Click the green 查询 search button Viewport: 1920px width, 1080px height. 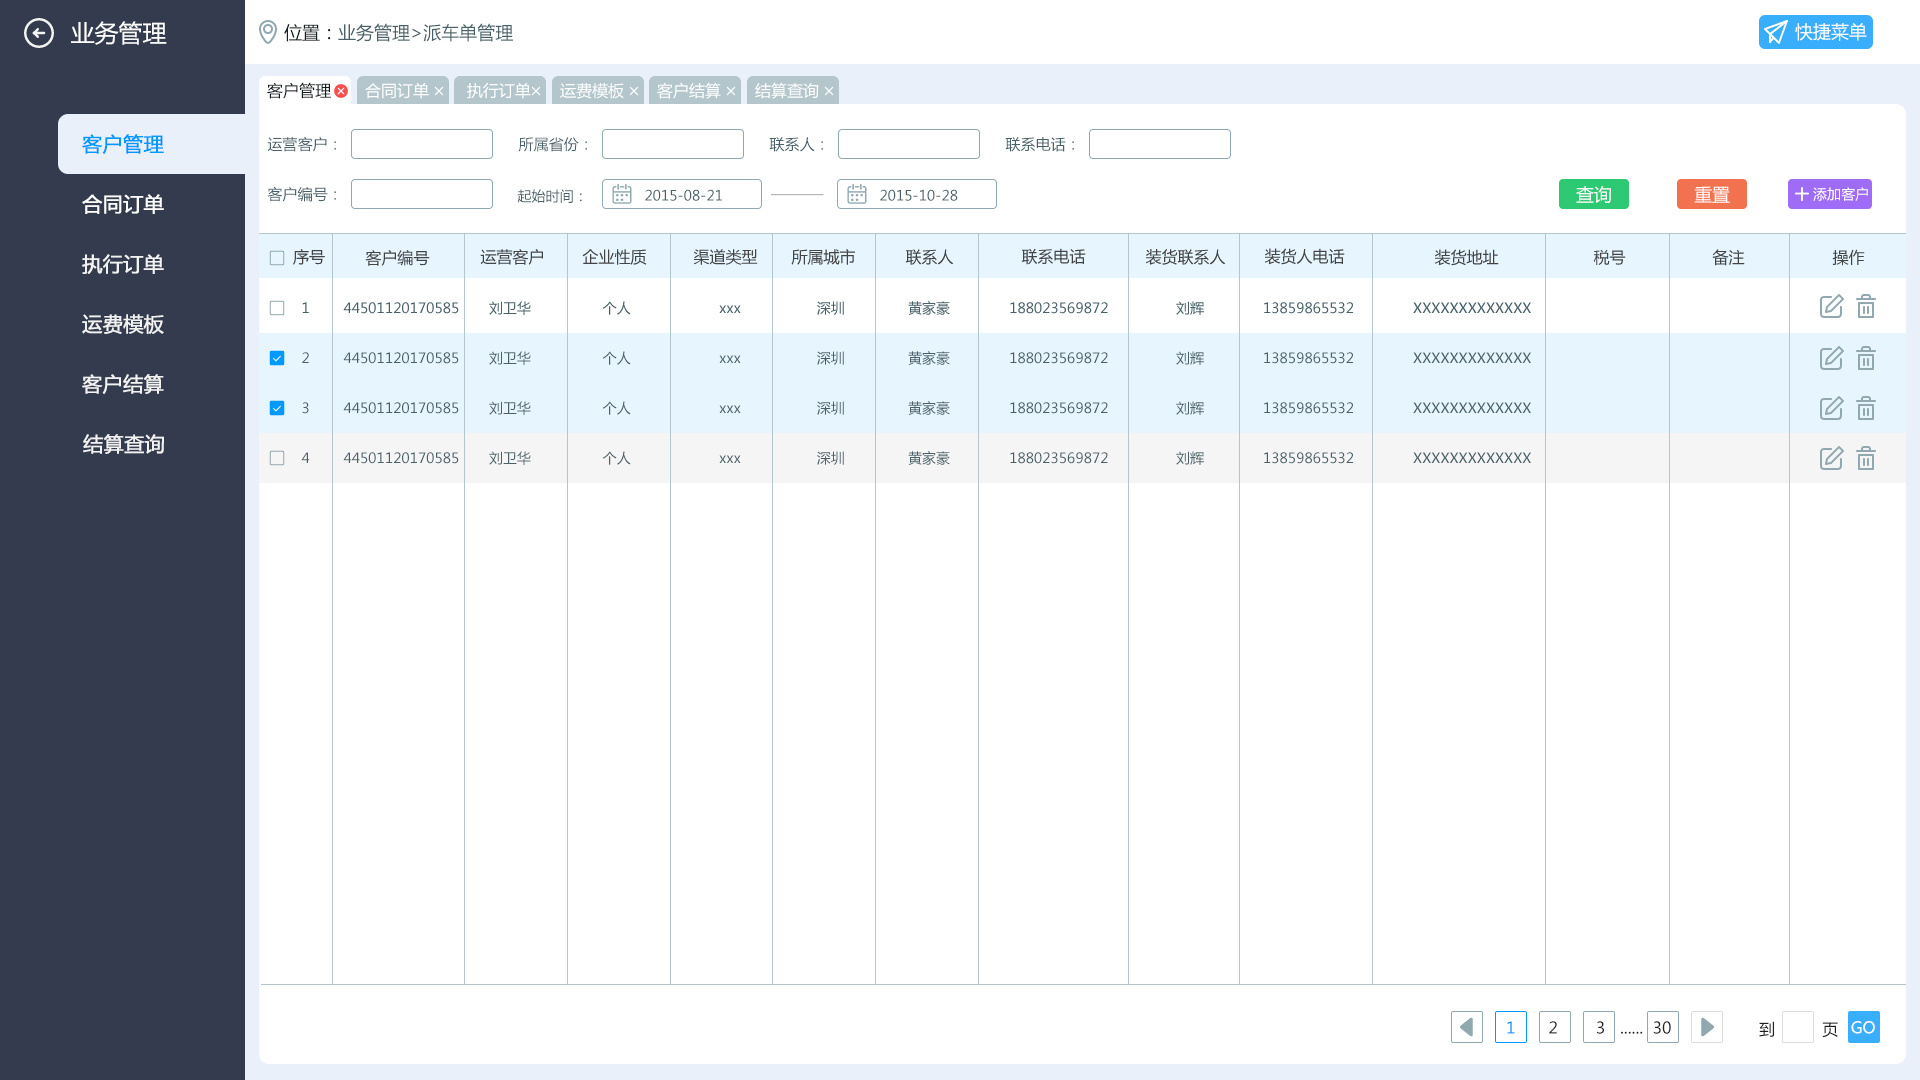tap(1593, 194)
